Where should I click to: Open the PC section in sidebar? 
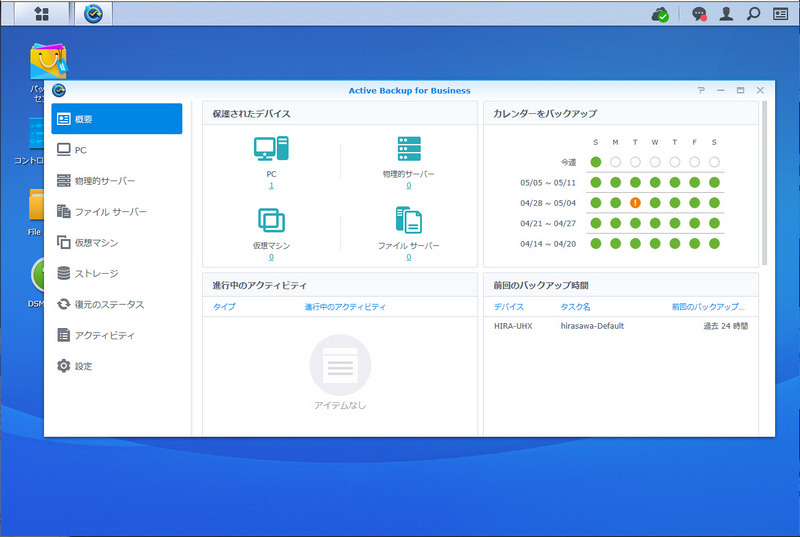coord(117,150)
